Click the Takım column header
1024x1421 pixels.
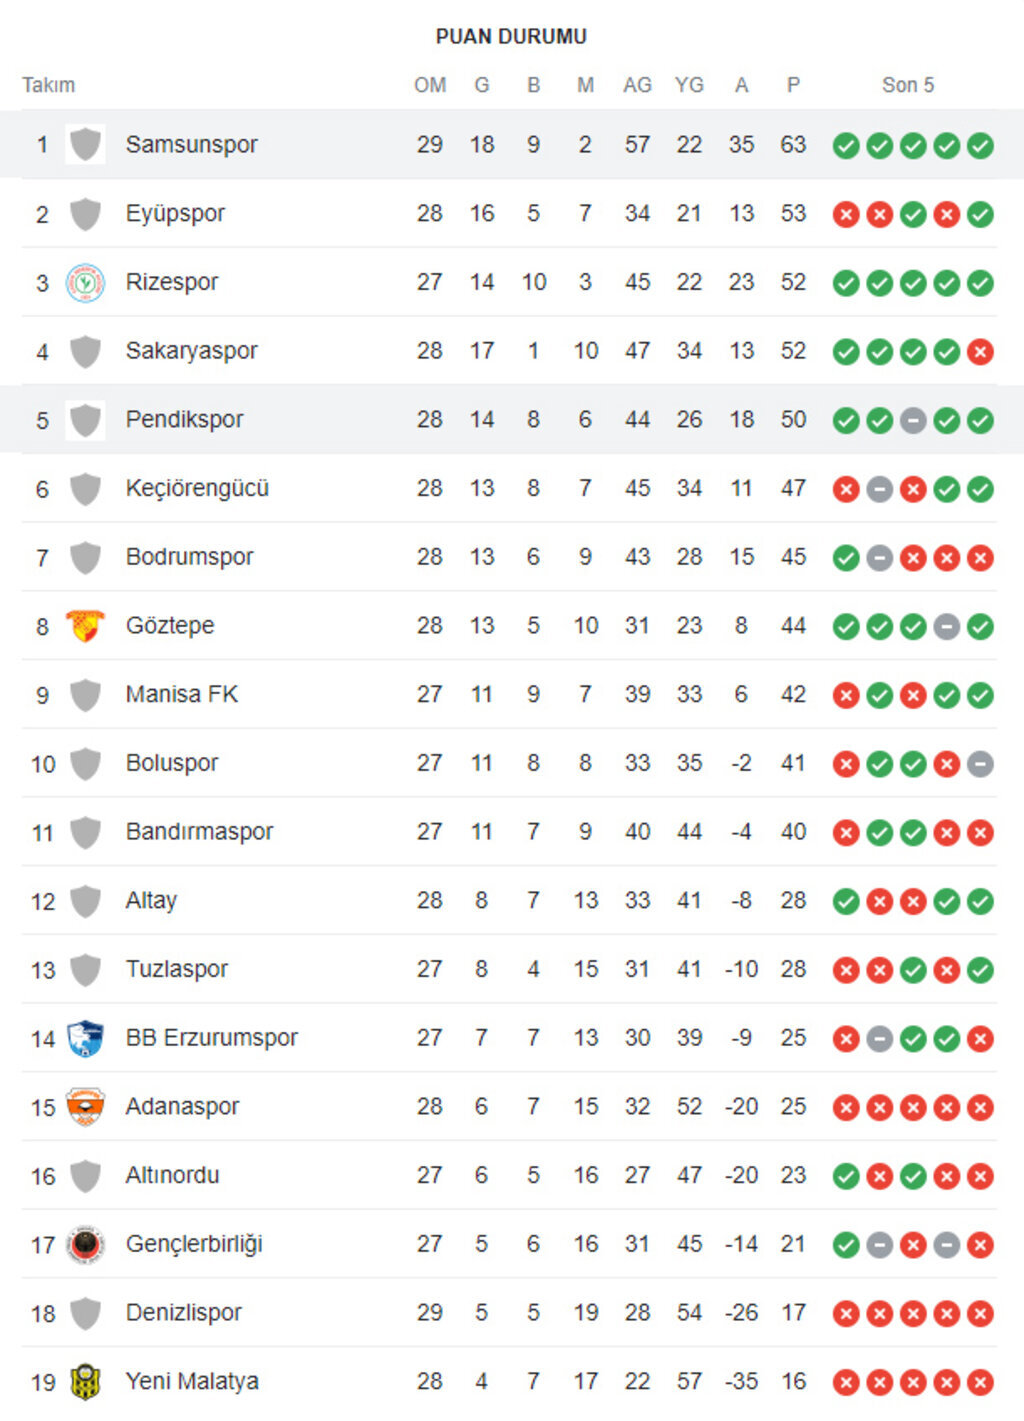point(49,85)
